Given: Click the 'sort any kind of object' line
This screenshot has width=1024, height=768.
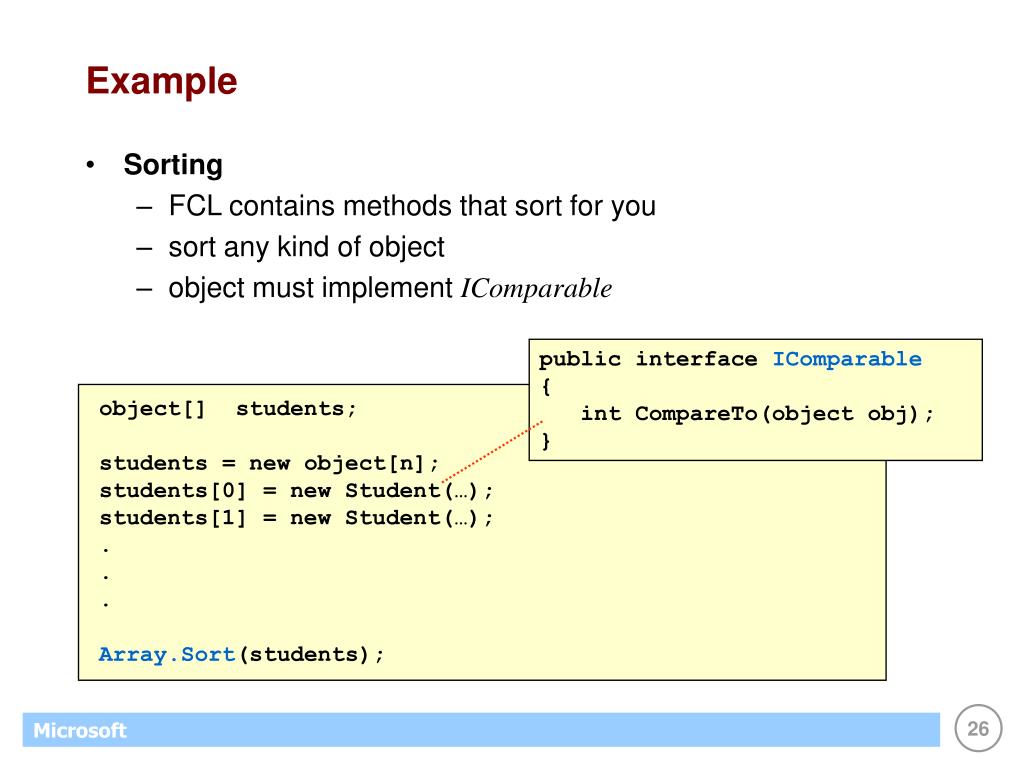Looking at the screenshot, I should point(306,248).
